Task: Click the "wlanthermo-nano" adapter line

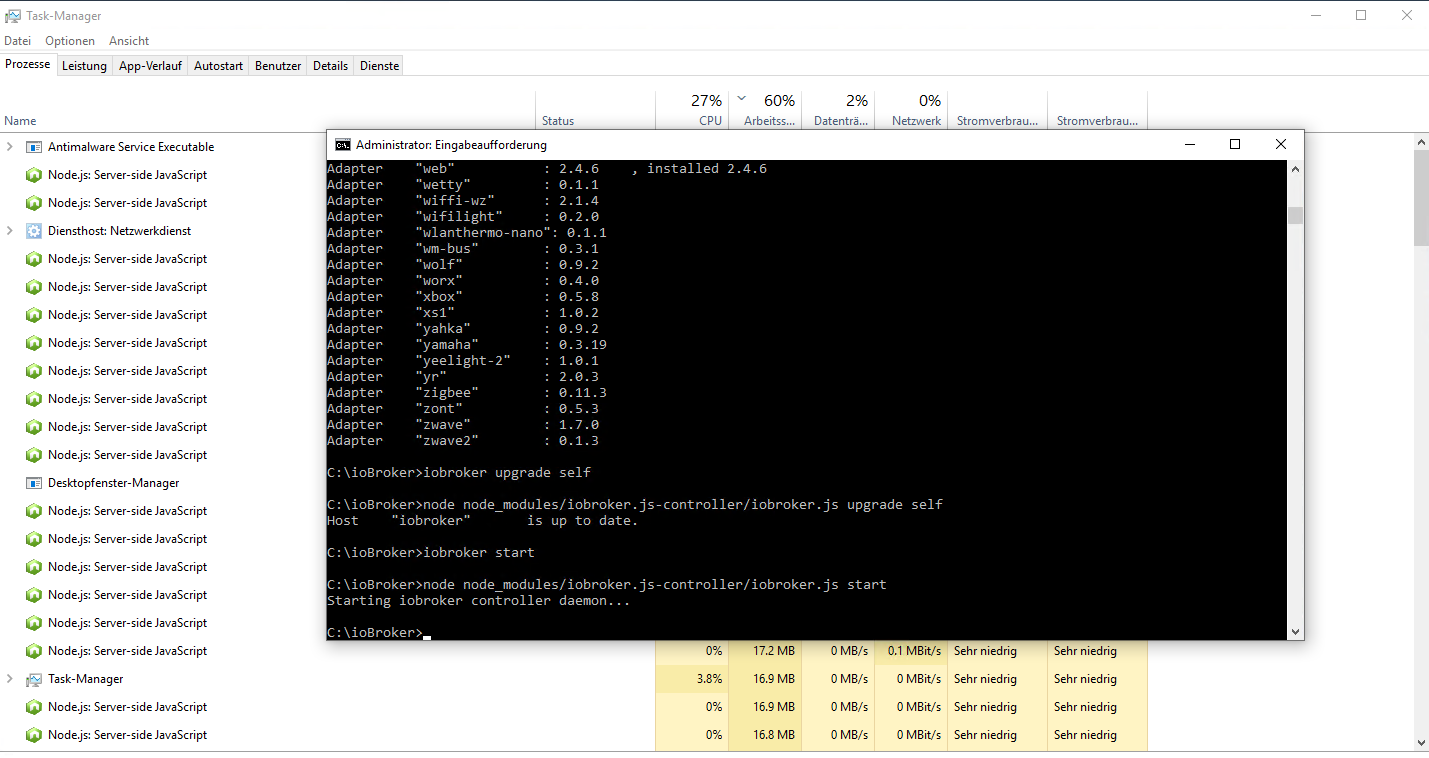Action: pos(466,233)
